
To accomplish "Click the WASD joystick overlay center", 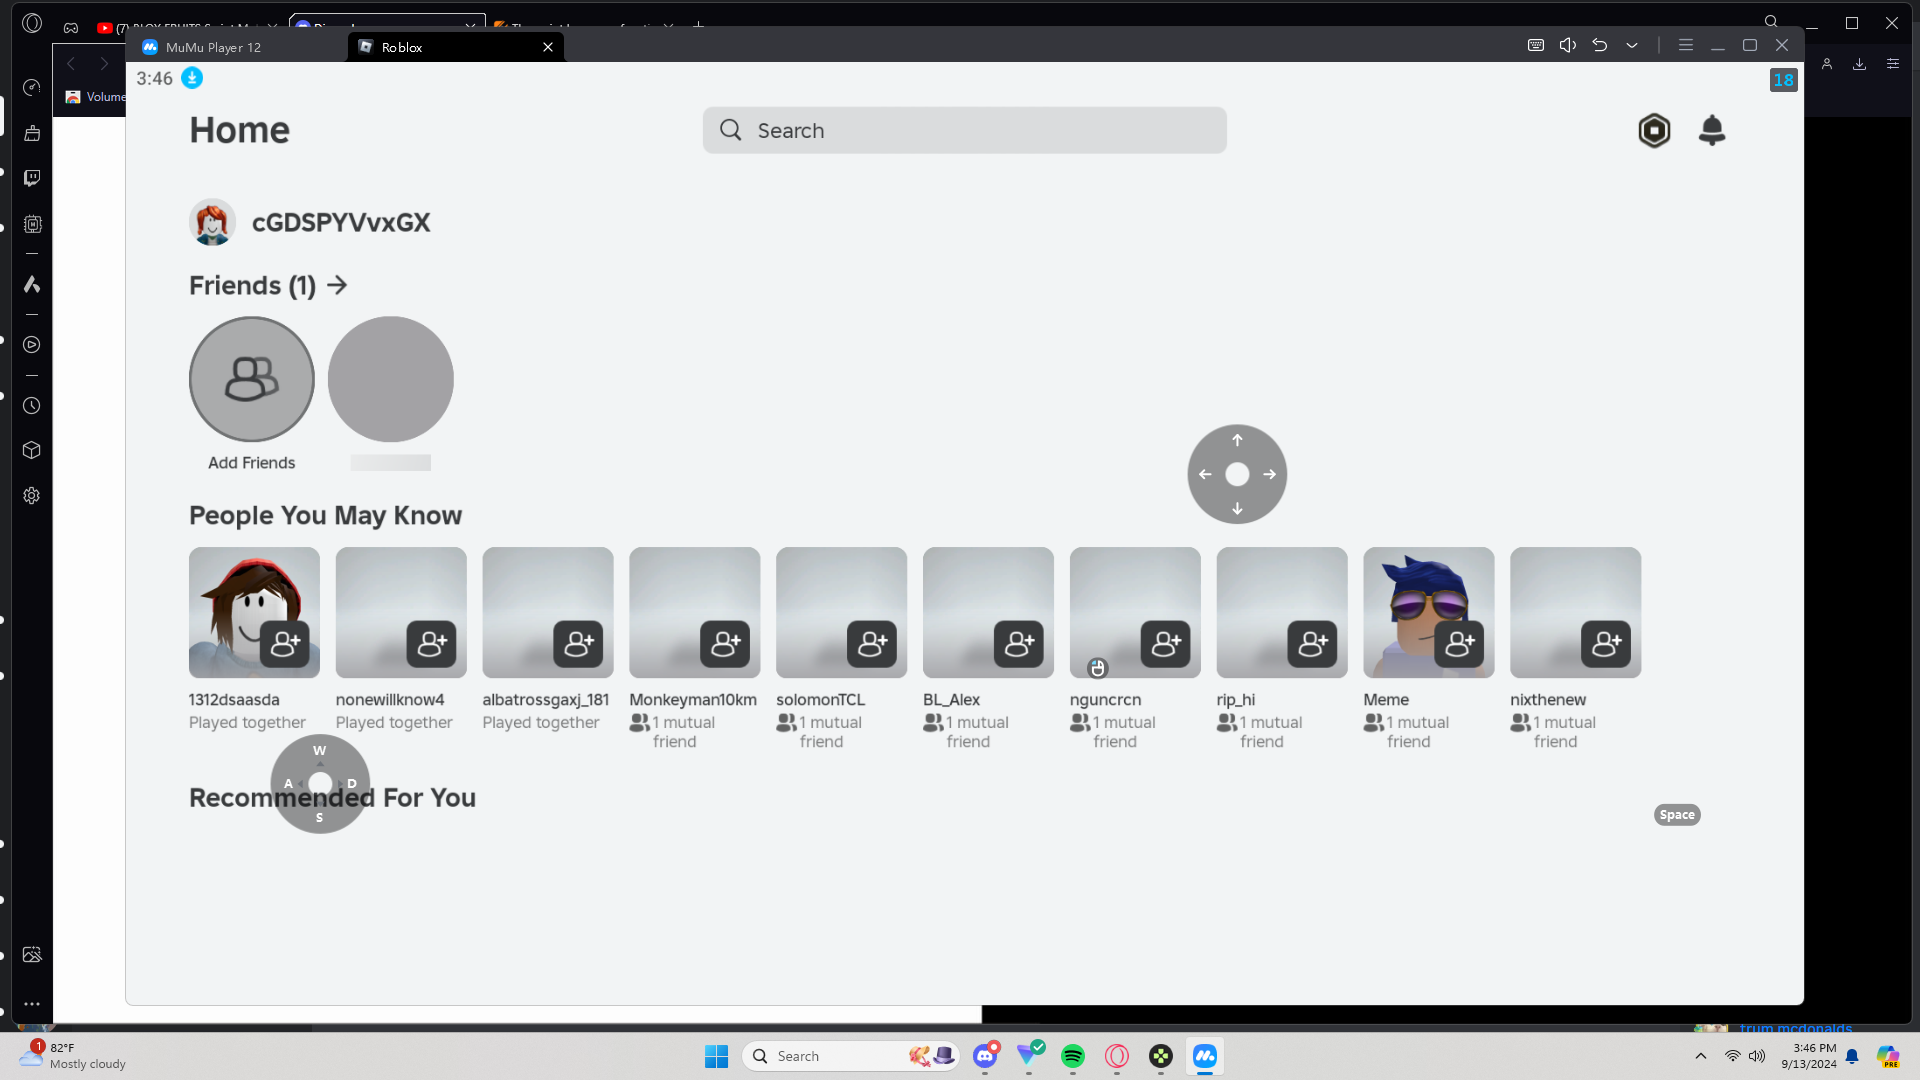I will (320, 783).
